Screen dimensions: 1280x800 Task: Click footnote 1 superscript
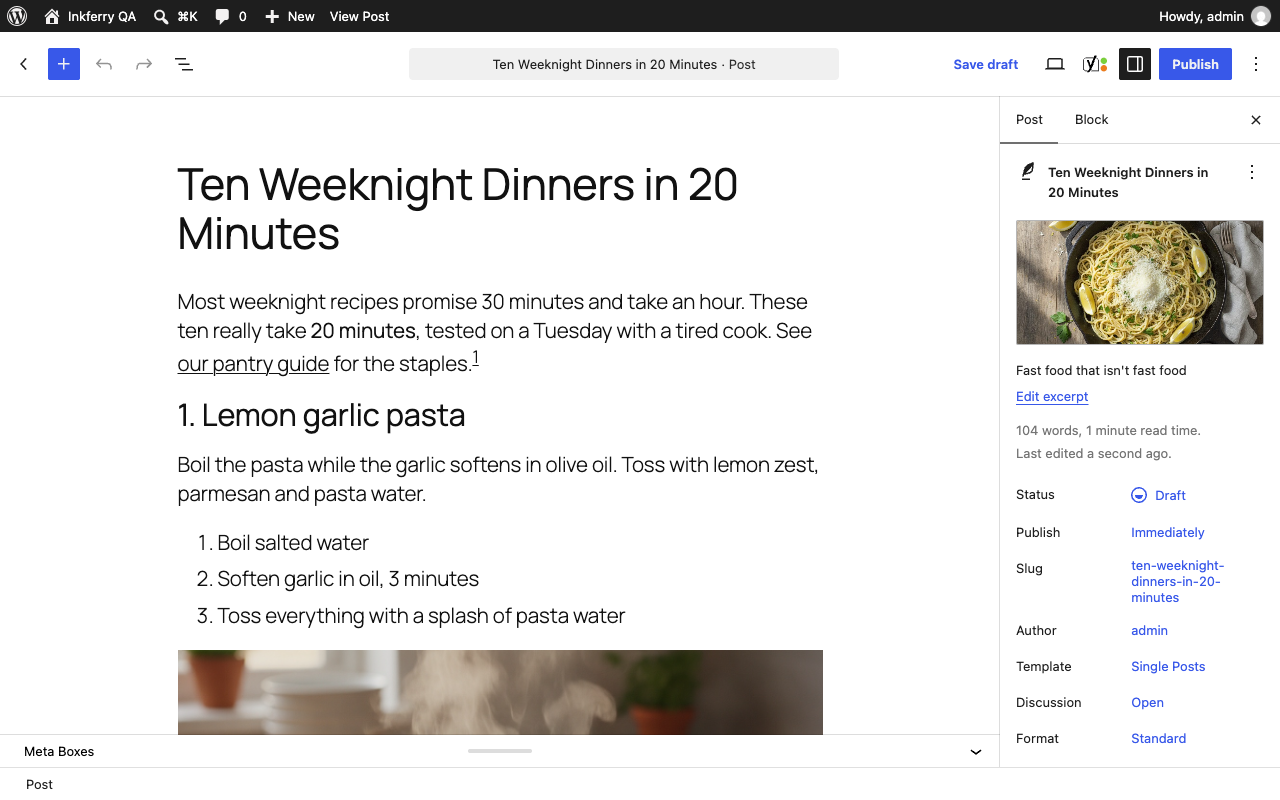pyautogui.click(x=476, y=357)
